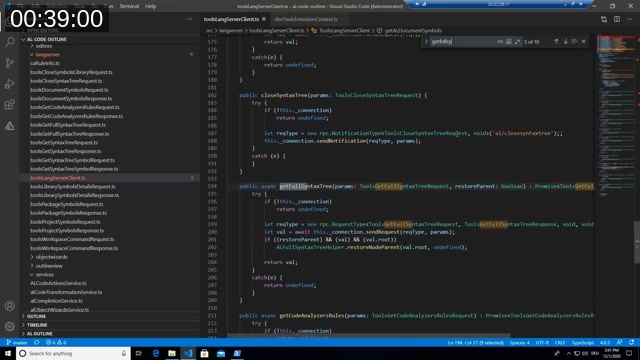Open Explorer views ellipsis menu
Image resolution: width=640 pixels, height=360 pixels.
[x=189, y=19]
